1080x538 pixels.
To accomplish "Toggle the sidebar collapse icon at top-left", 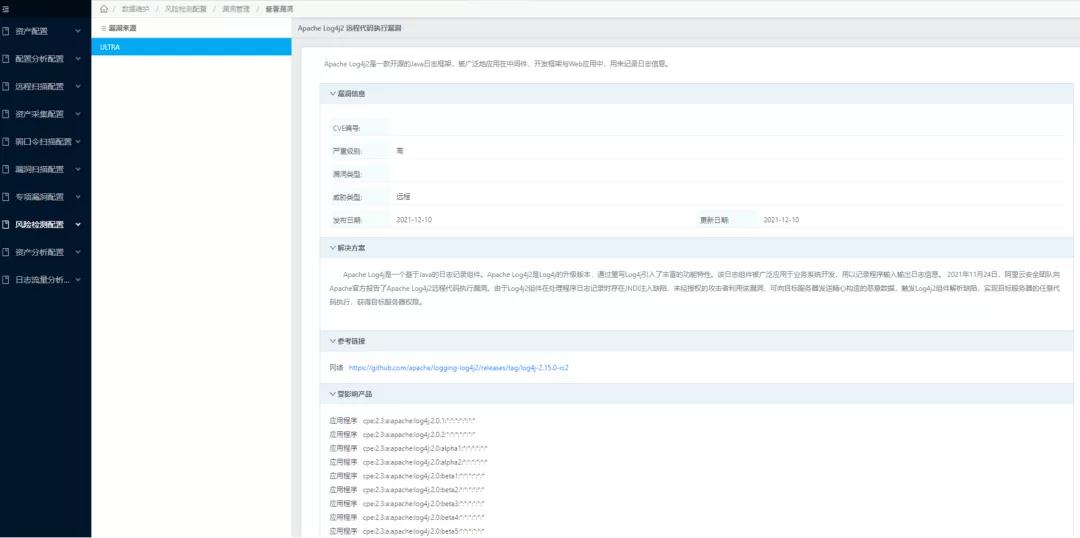I will (5, 9).
